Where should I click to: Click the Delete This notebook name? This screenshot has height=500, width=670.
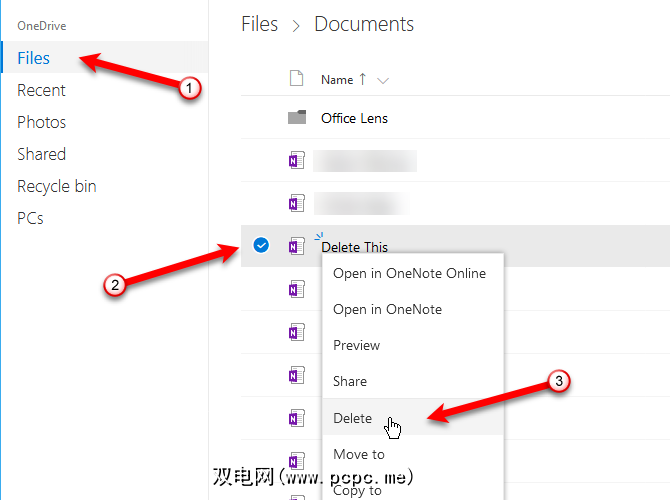click(354, 247)
